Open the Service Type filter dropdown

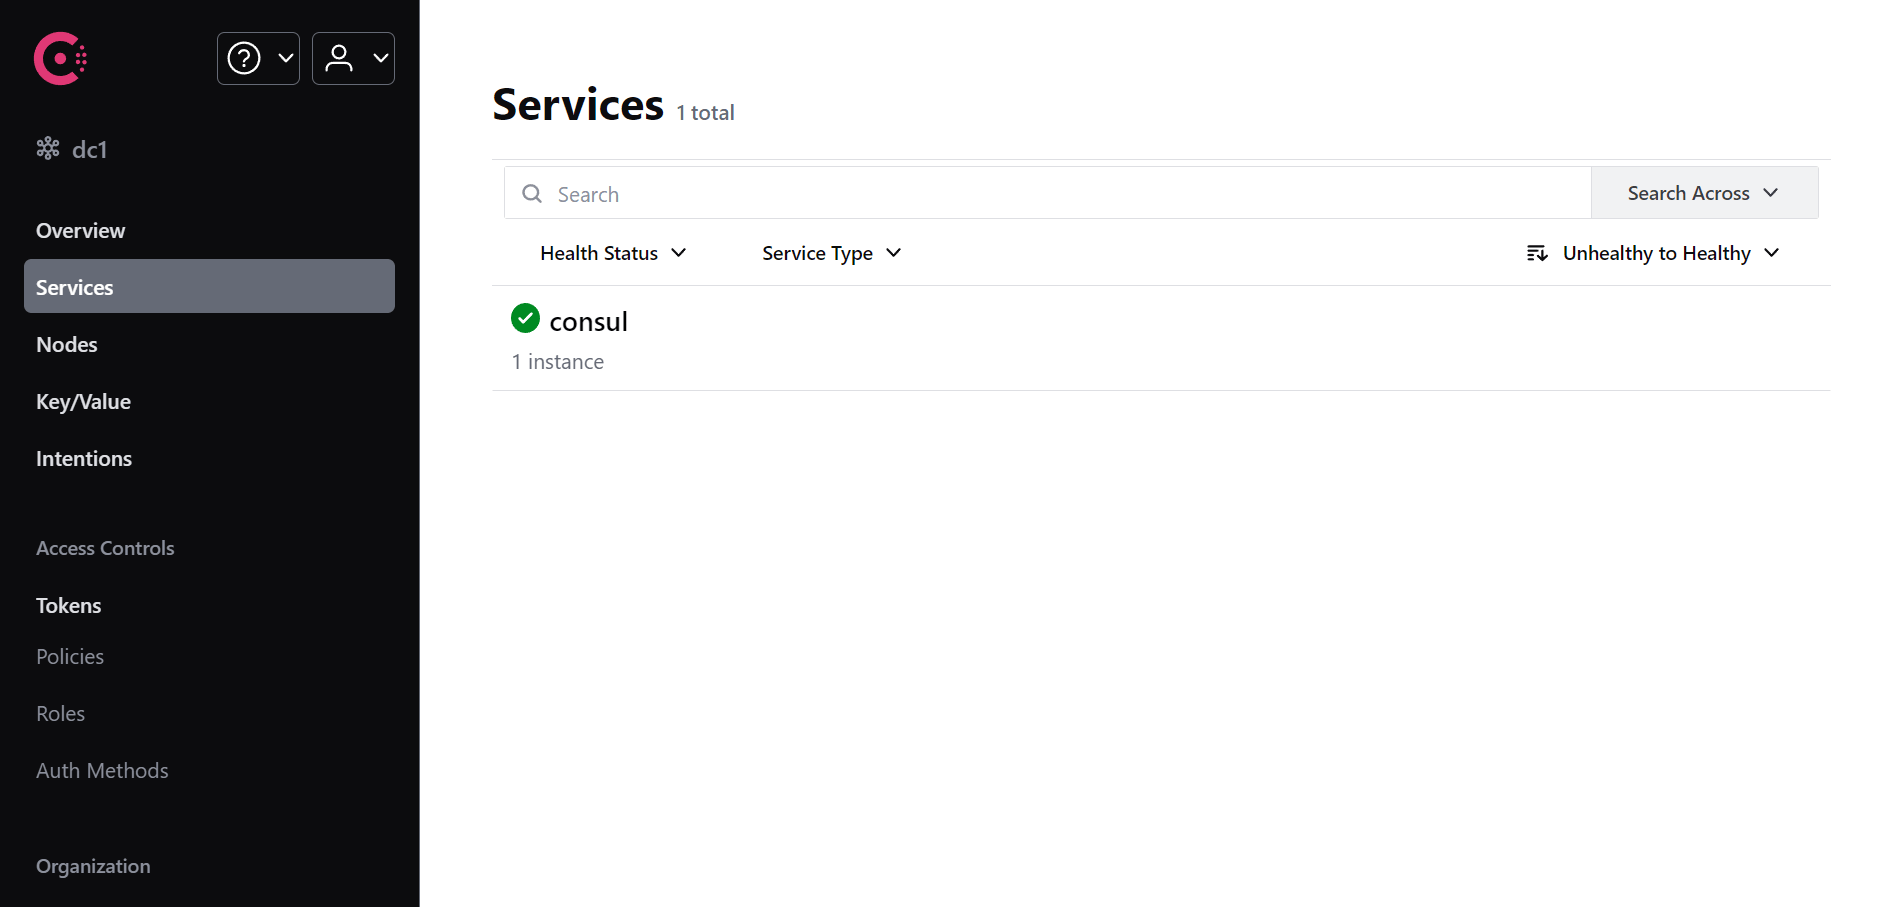point(830,253)
